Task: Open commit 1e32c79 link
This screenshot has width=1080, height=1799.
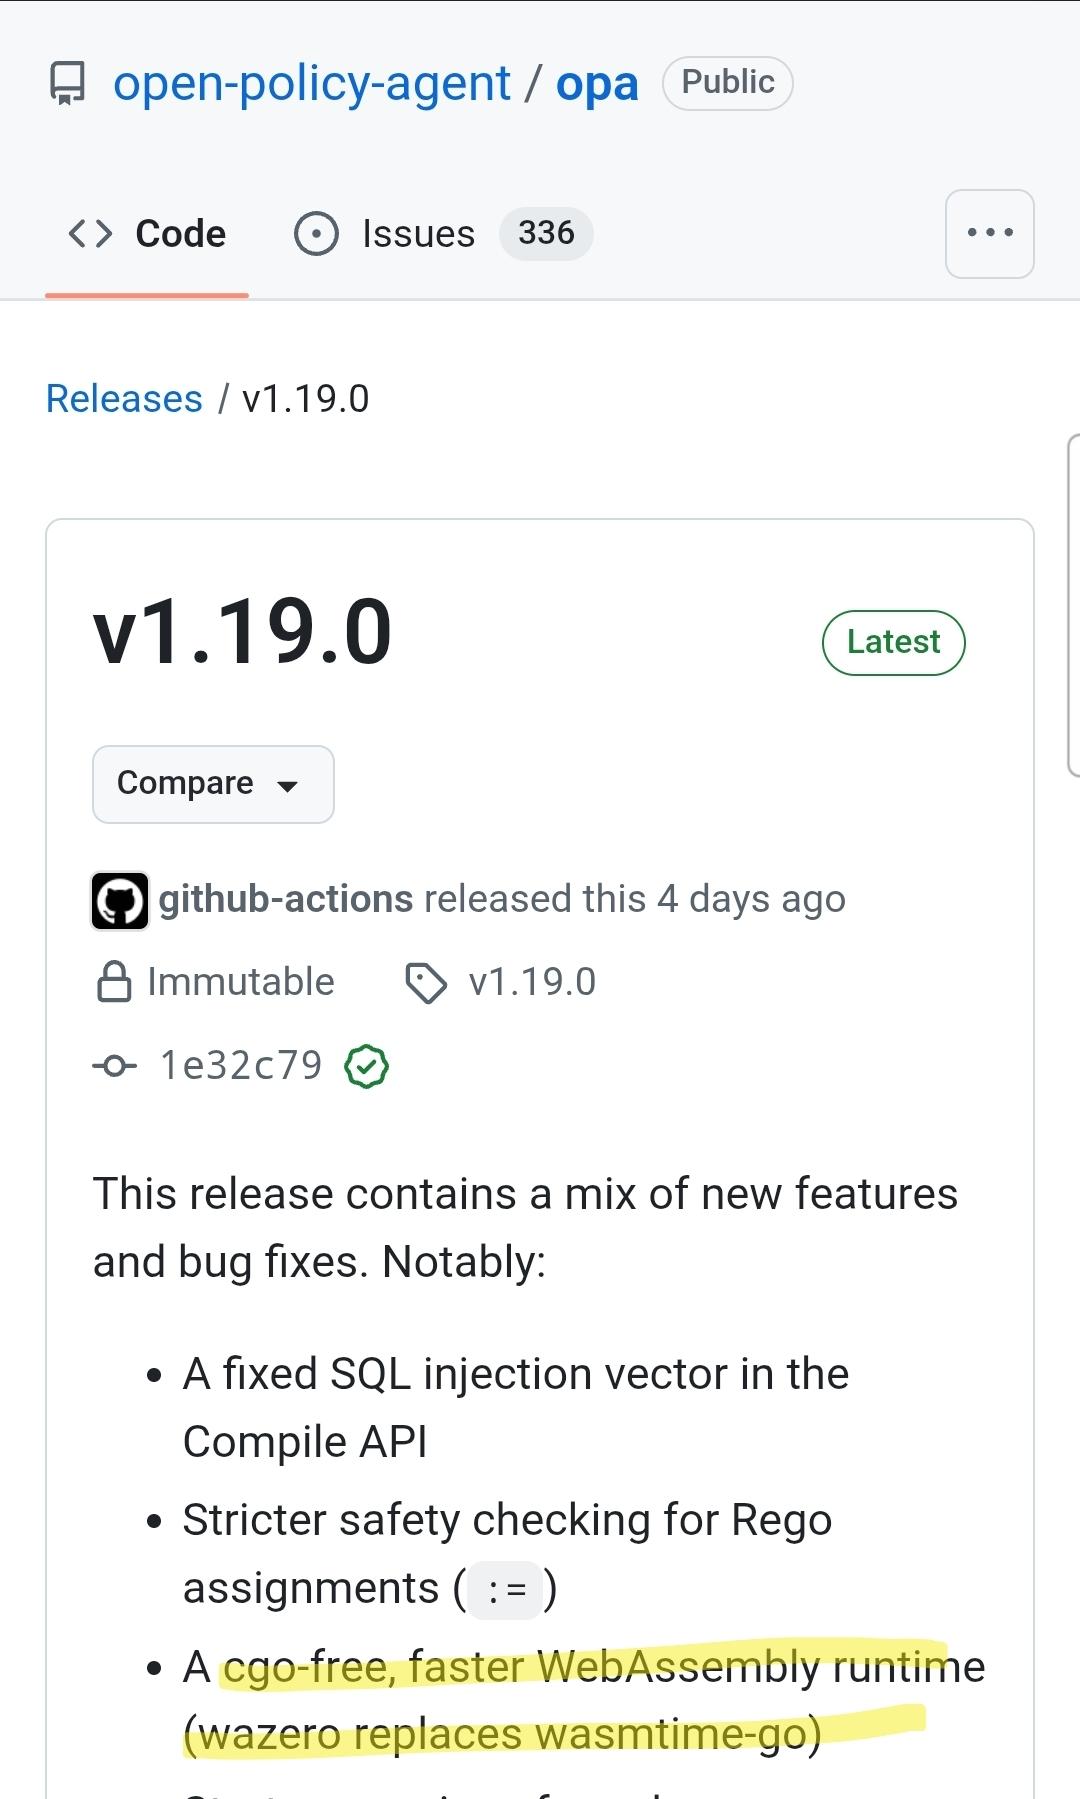Action: coord(241,1066)
